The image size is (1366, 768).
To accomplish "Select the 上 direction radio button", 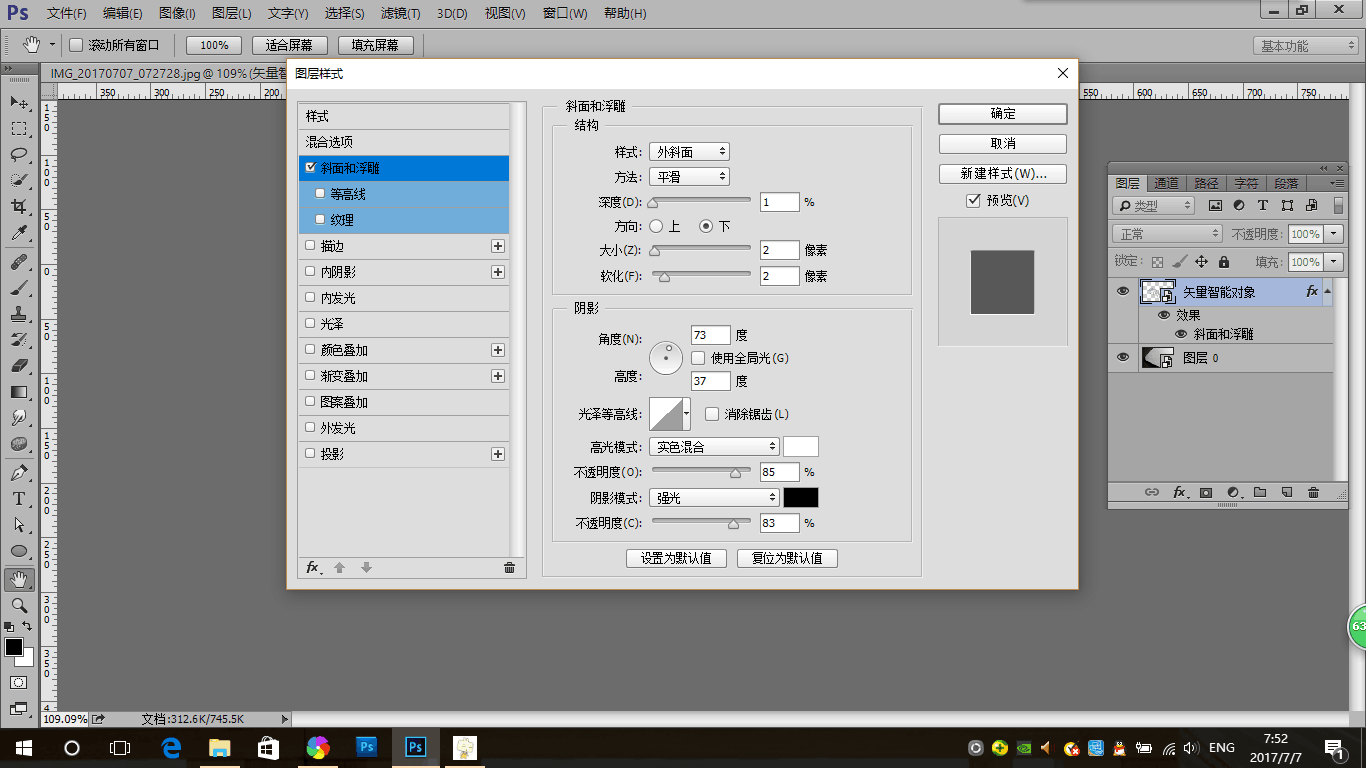I will (x=657, y=227).
